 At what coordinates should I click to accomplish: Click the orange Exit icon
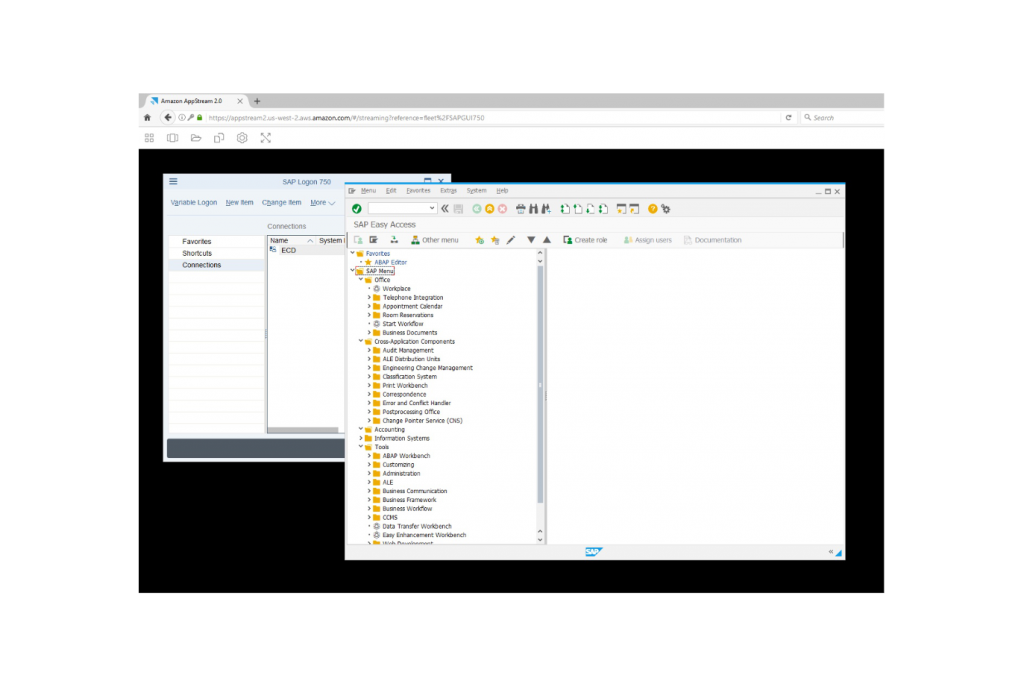(489, 209)
